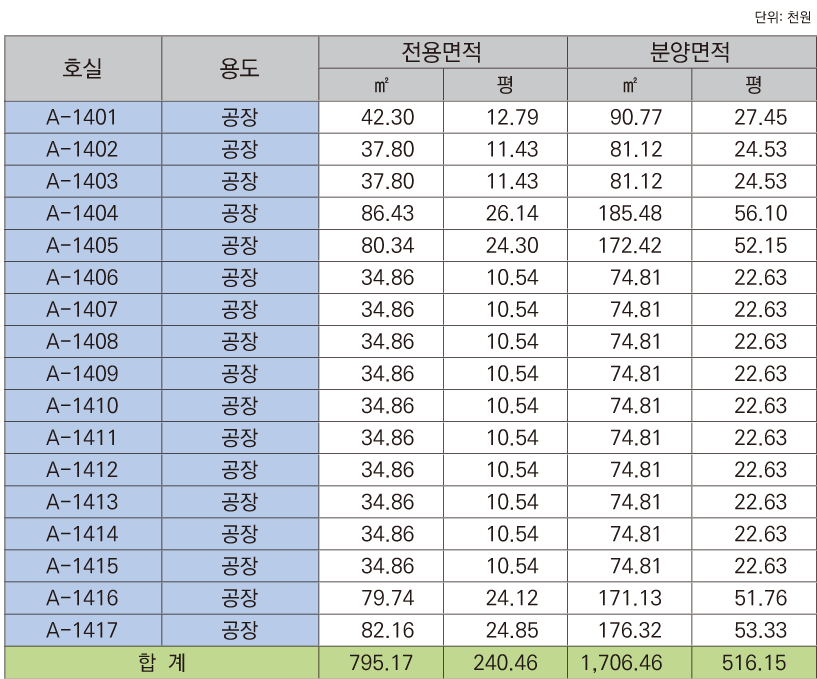This screenshot has height=679, width=817.
Task: Select the A-1401 room cell
Action: [82, 117]
